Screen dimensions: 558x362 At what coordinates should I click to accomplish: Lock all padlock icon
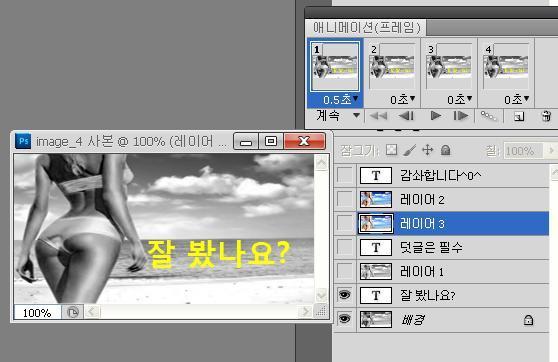(x=446, y=150)
